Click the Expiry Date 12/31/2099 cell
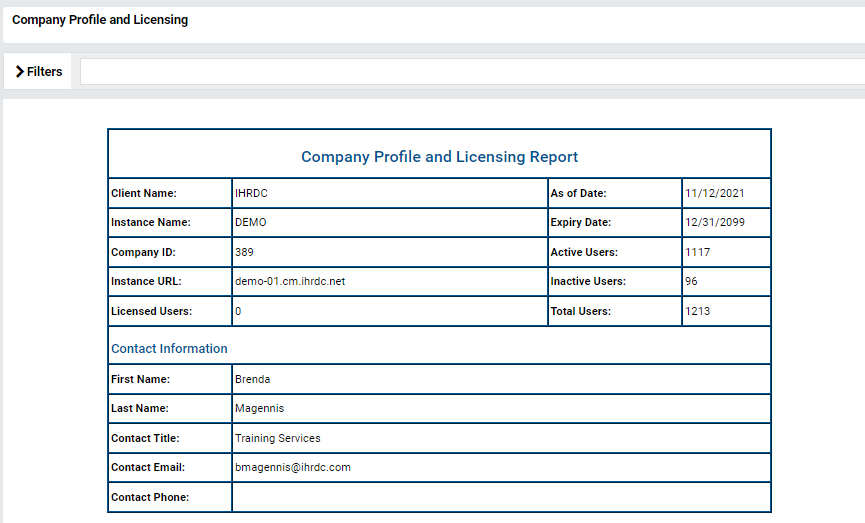 pyautogui.click(x=726, y=222)
